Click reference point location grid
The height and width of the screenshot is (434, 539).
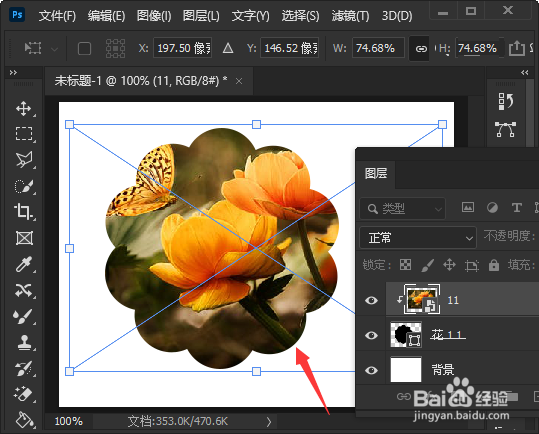(x=116, y=48)
